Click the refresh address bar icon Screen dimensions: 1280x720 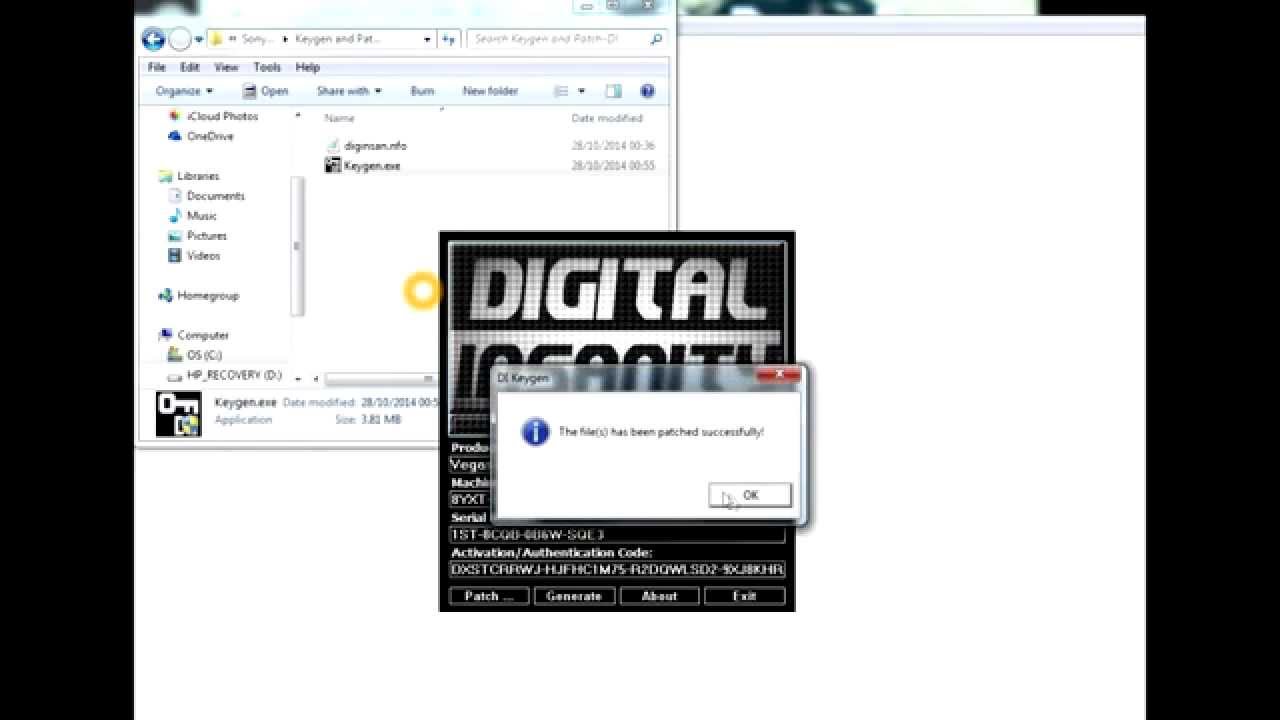point(449,39)
